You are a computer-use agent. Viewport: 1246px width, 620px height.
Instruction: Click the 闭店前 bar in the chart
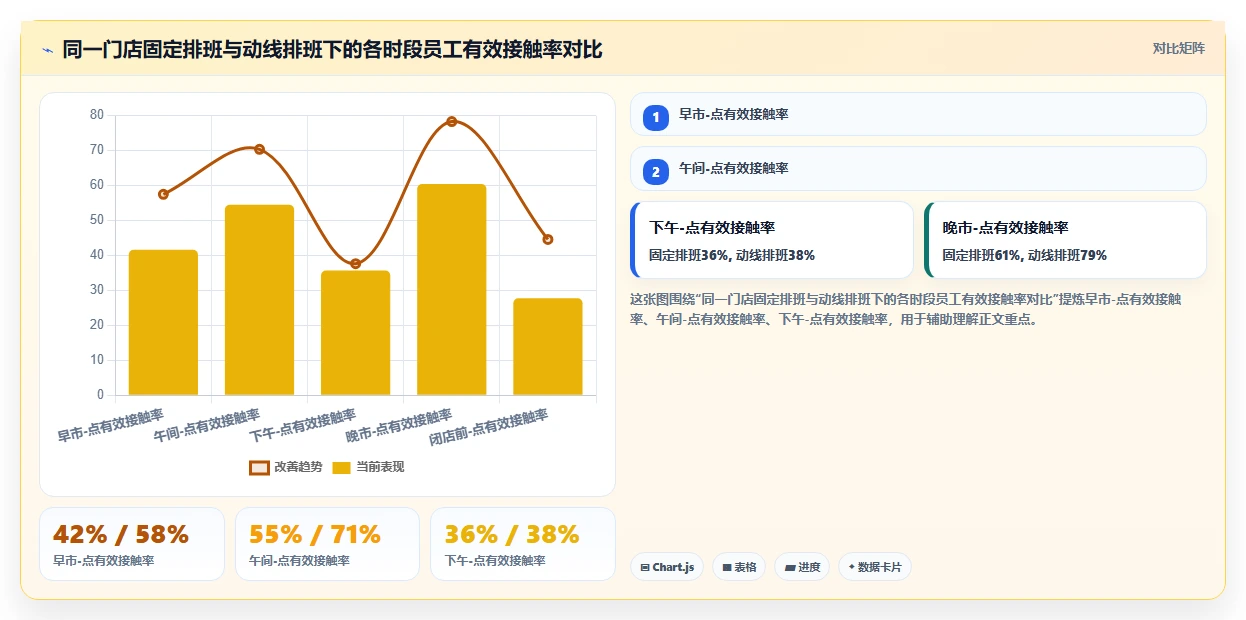[x=548, y=347]
